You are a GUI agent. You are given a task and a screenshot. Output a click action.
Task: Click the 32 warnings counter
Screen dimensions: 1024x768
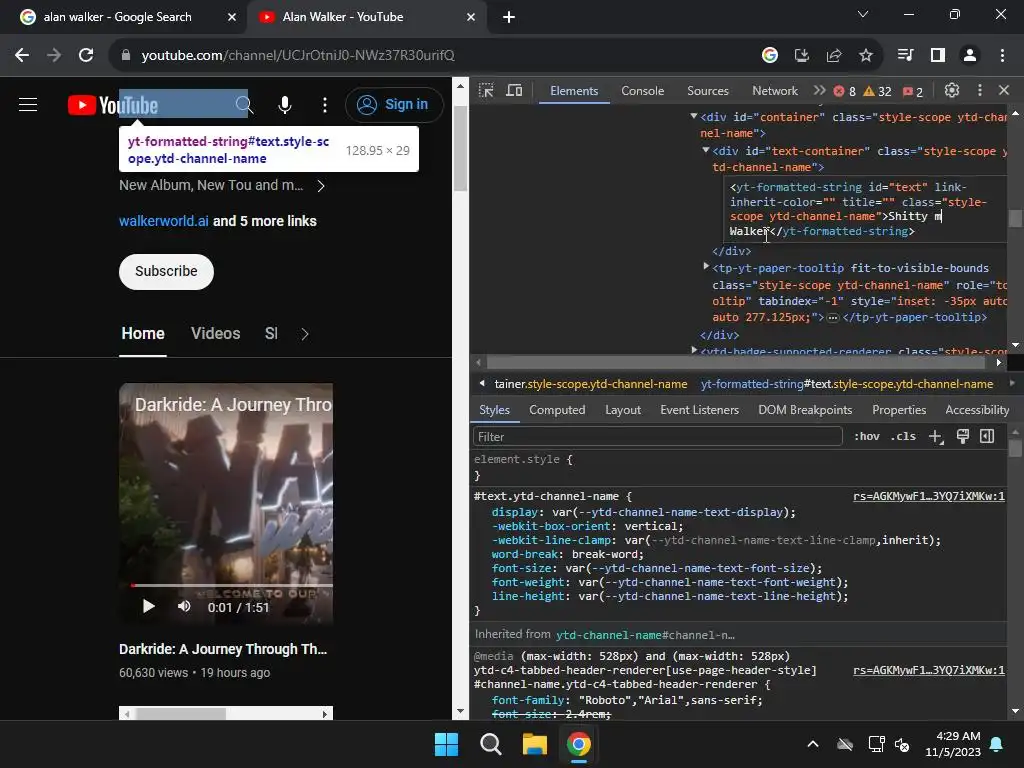coord(877,91)
